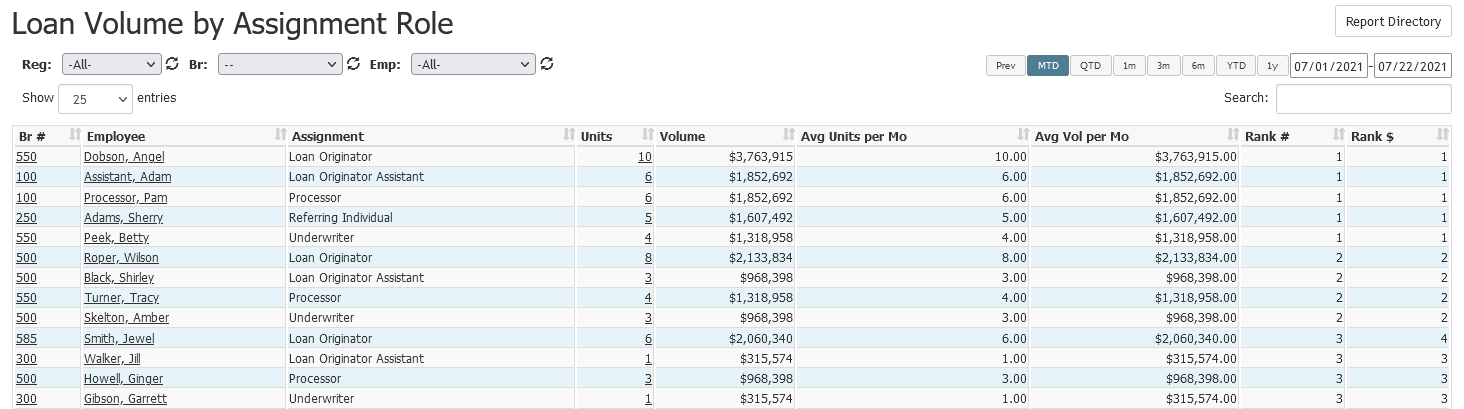
Task: Open the Emp employee dropdown
Action: click(x=473, y=64)
